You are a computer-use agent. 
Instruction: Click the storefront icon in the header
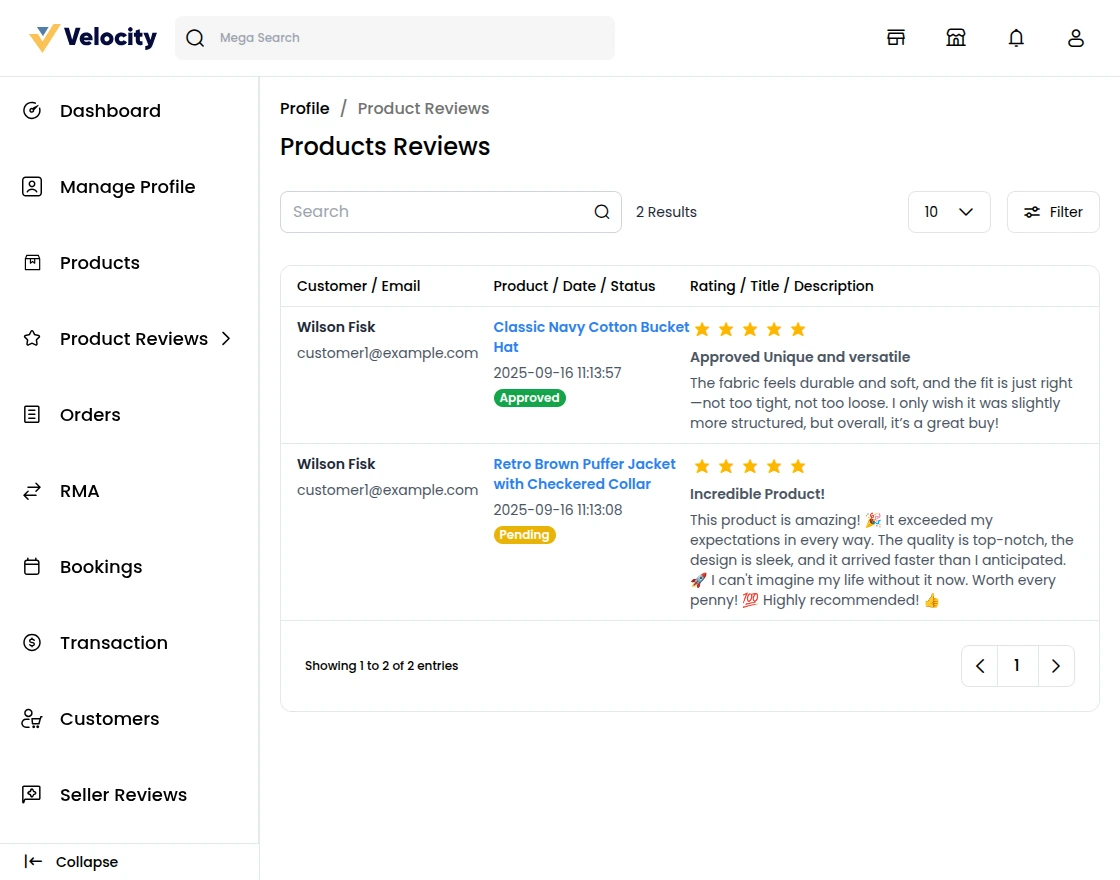point(896,37)
